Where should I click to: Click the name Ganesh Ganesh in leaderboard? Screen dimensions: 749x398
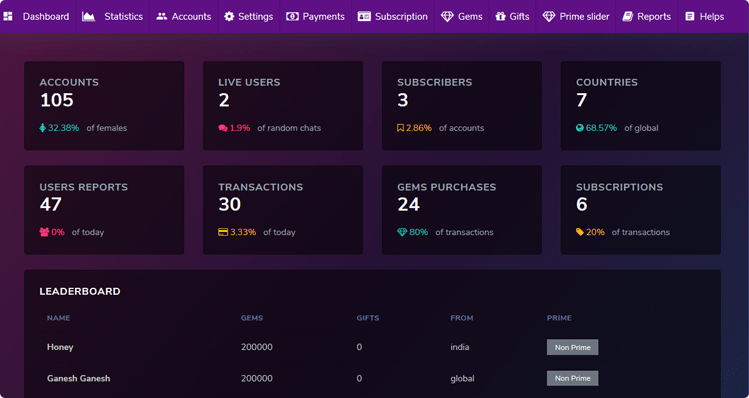[x=79, y=378]
